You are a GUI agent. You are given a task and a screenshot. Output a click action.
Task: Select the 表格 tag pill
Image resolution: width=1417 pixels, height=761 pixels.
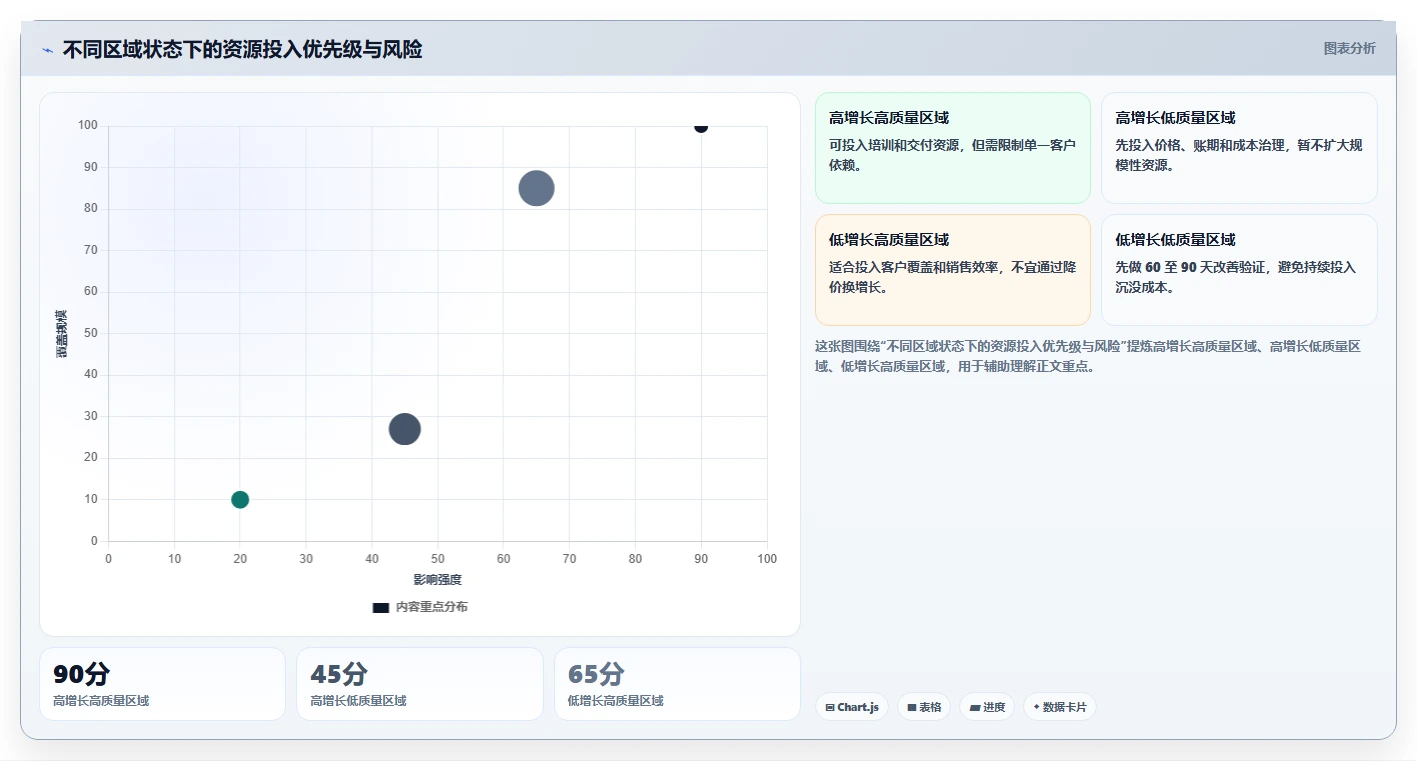[x=924, y=707]
